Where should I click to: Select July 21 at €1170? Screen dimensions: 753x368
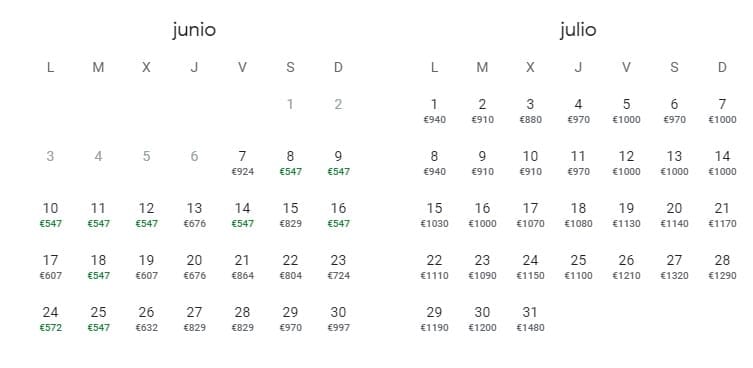tap(722, 215)
